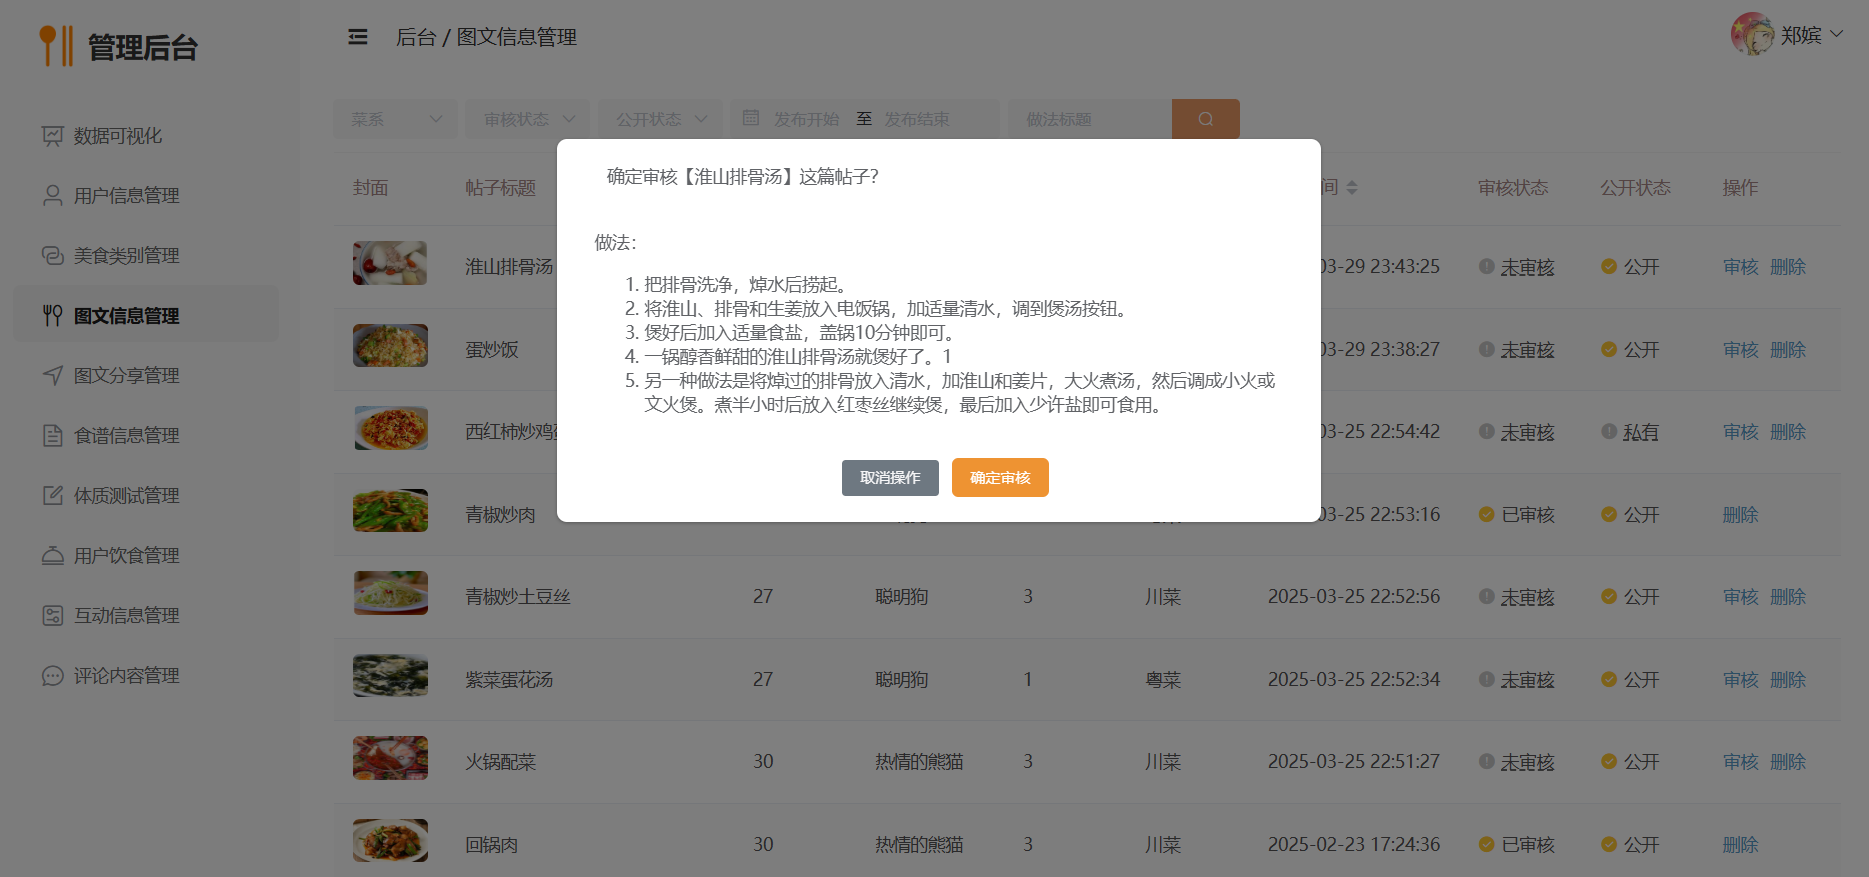Click the 评论内容管理 chat bubble icon

pyautogui.click(x=52, y=676)
